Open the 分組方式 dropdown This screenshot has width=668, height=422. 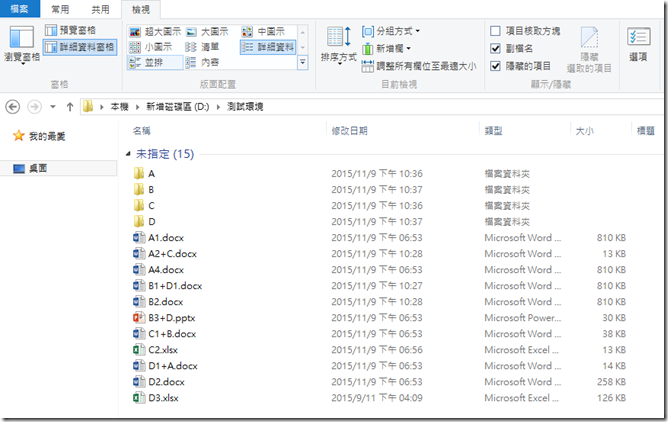[x=397, y=31]
